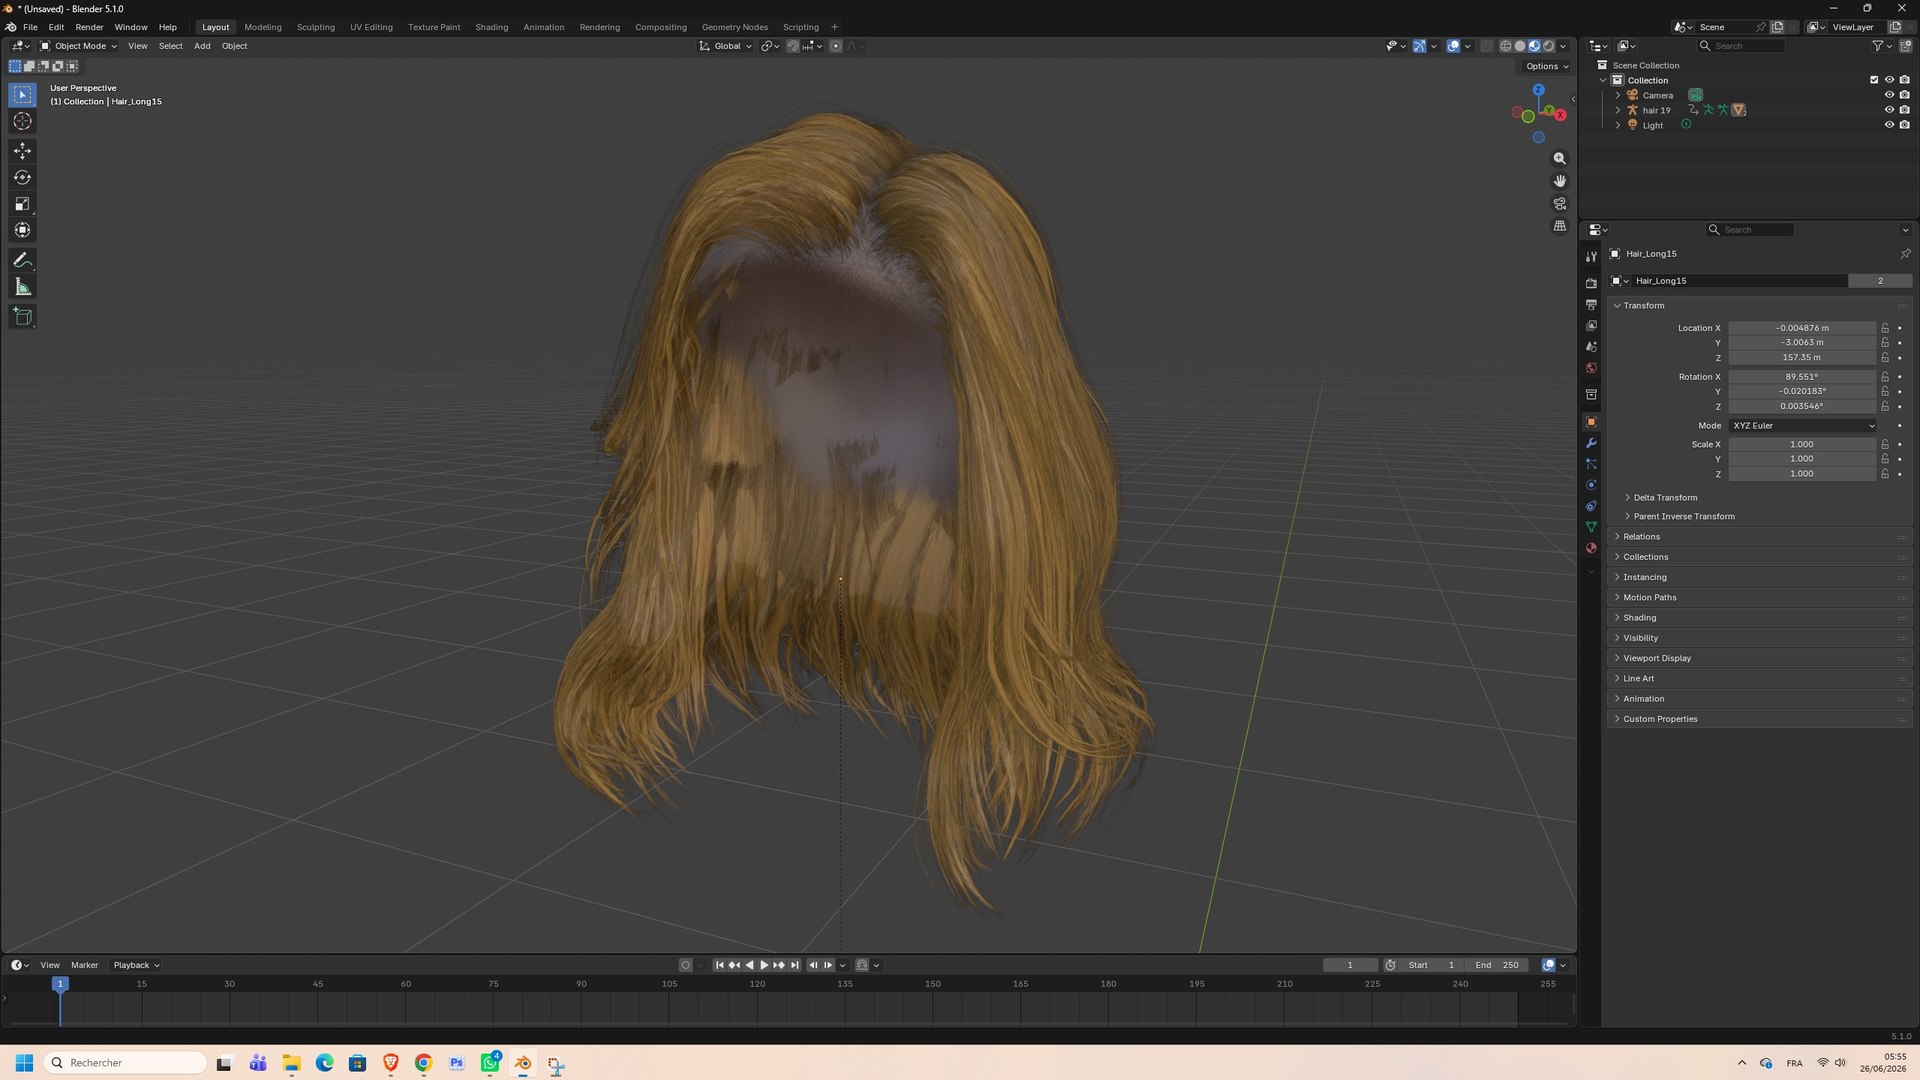The width and height of the screenshot is (1920, 1080).
Task: Click the Scale X value field
Action: point(1802,444)
